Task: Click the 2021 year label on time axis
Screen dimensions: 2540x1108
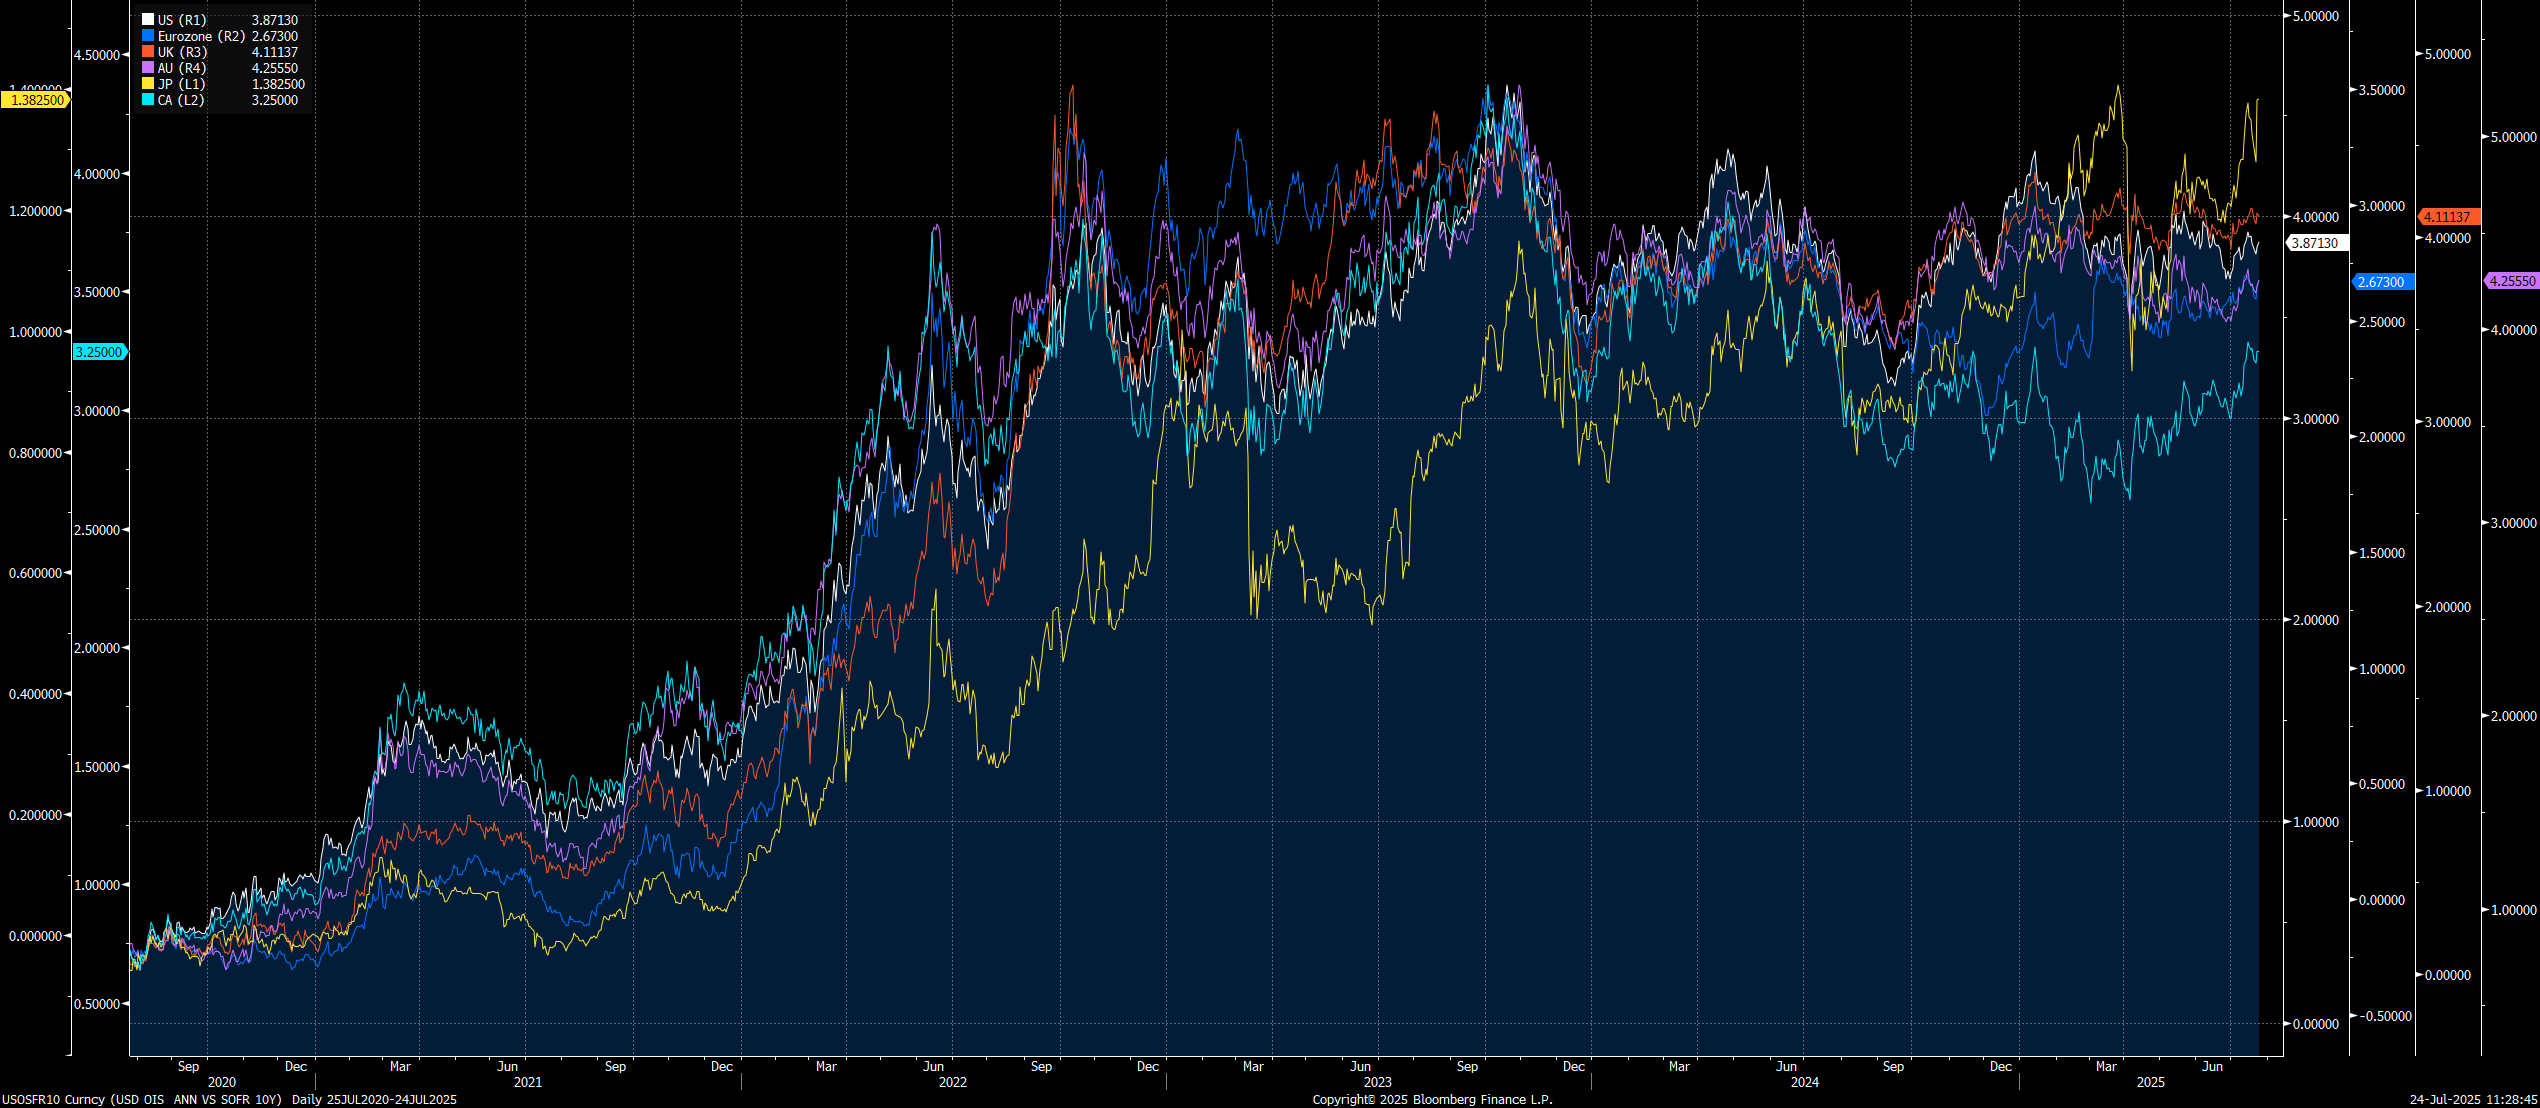Action: tap(527, 1082)
